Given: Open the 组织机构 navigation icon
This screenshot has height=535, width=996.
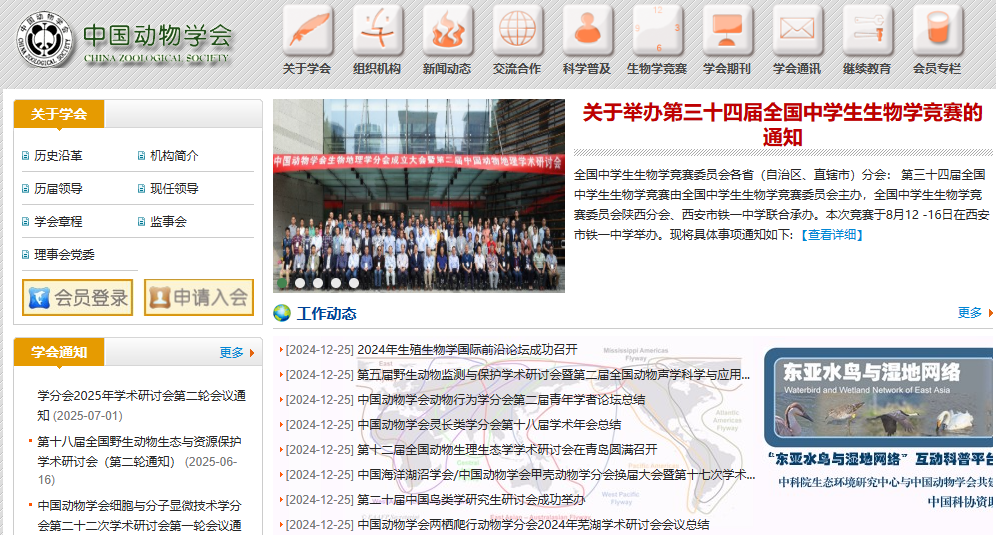Looking at the screenshot, I should click(377, 31).
